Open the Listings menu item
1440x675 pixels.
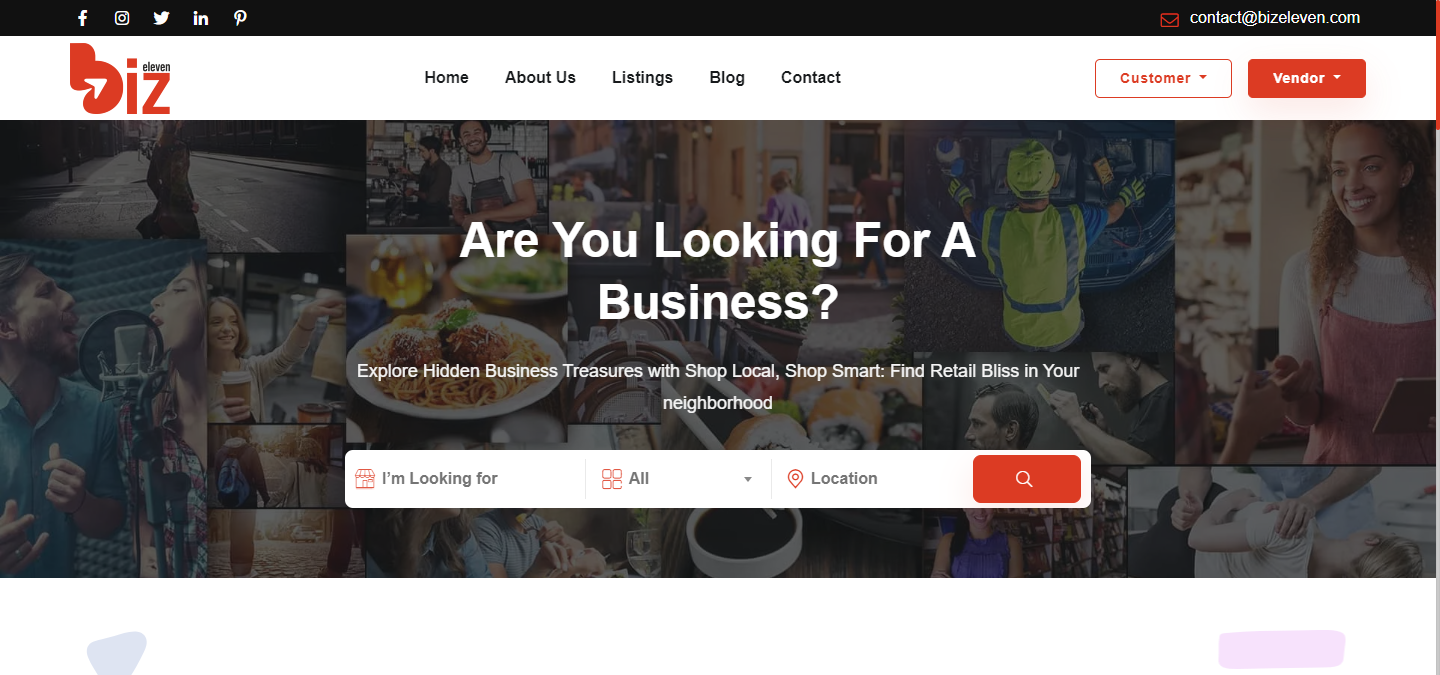[642, 77]
